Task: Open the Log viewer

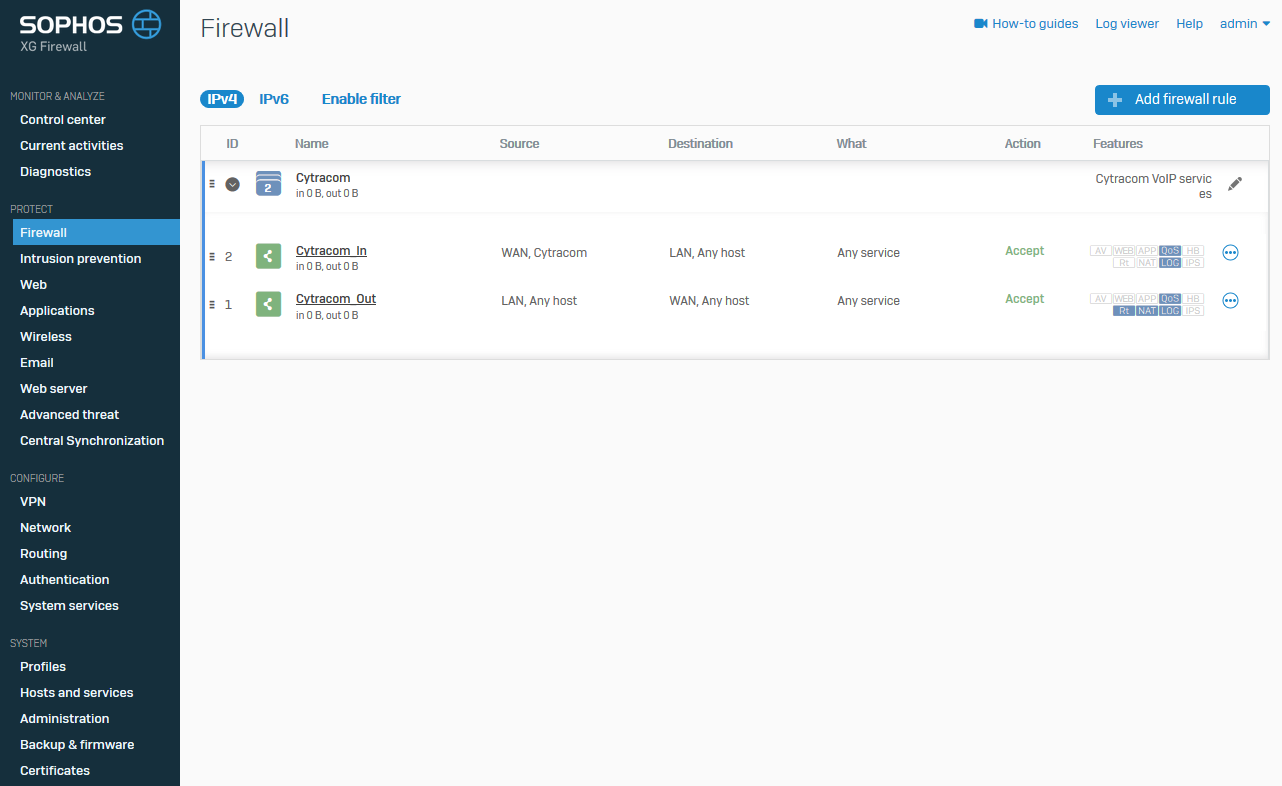Action: [x=1127, y=24]
